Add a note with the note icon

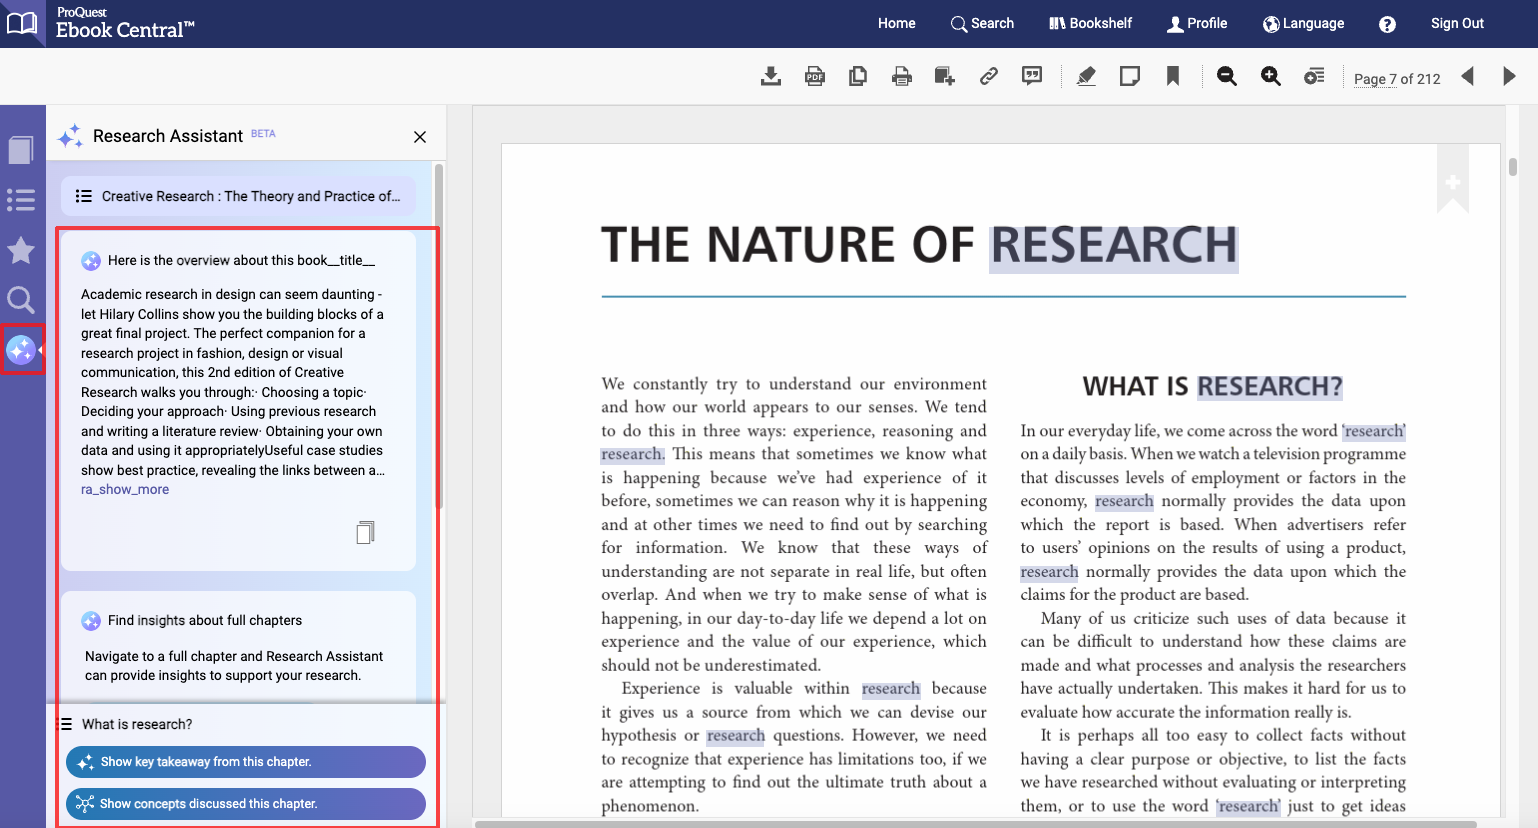click(x=1130, y=77)
